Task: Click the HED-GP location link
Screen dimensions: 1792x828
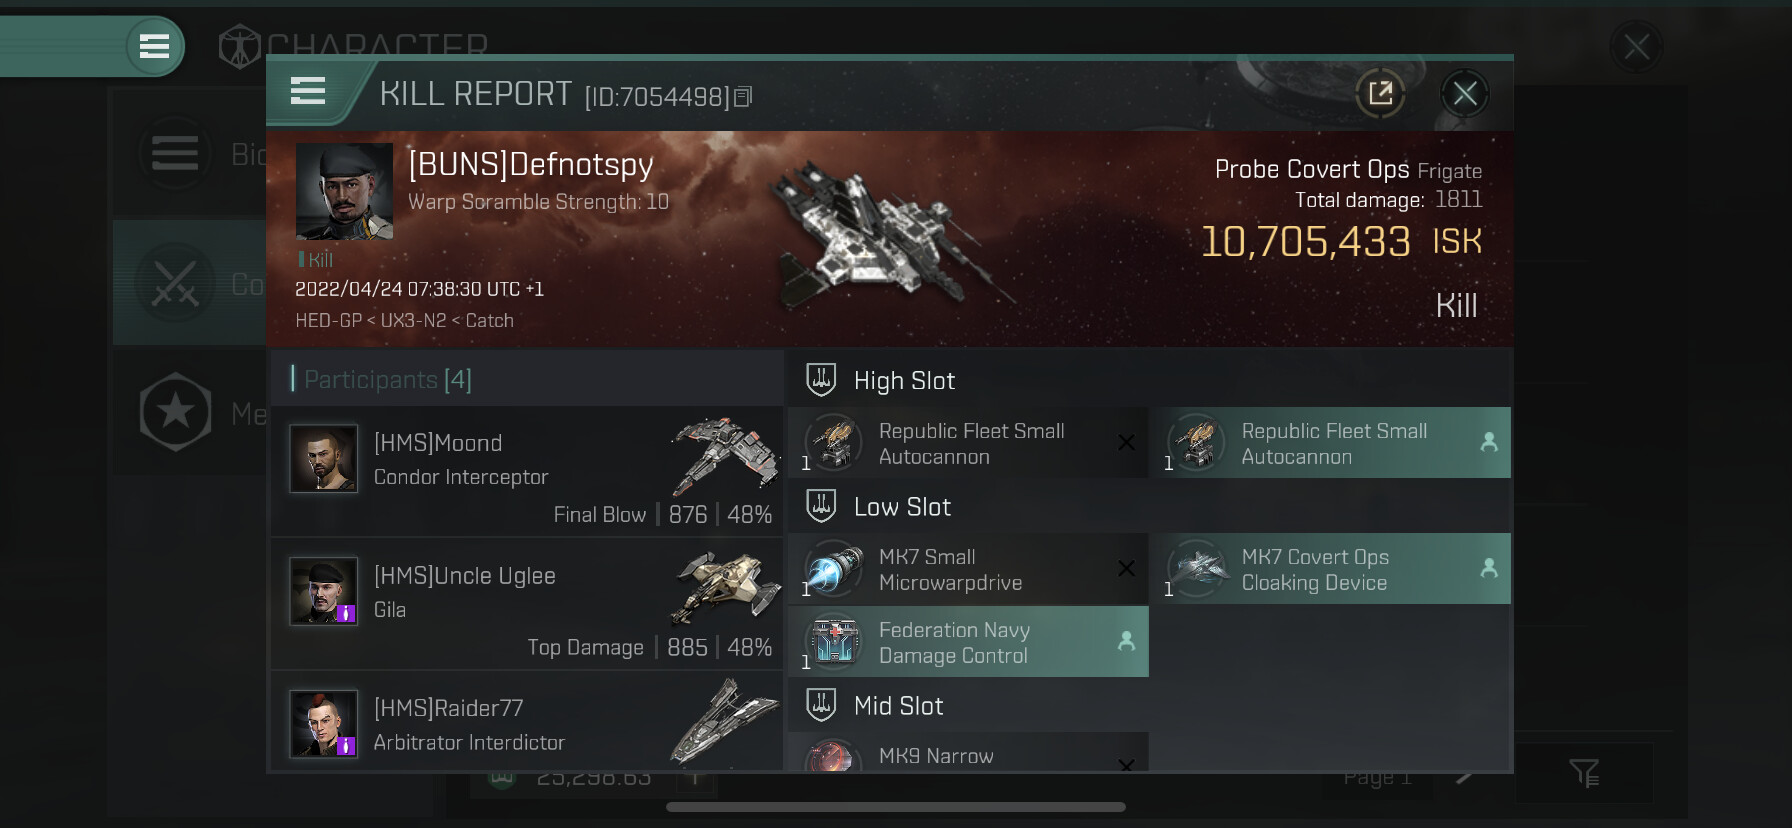Action: click(328, 321)
